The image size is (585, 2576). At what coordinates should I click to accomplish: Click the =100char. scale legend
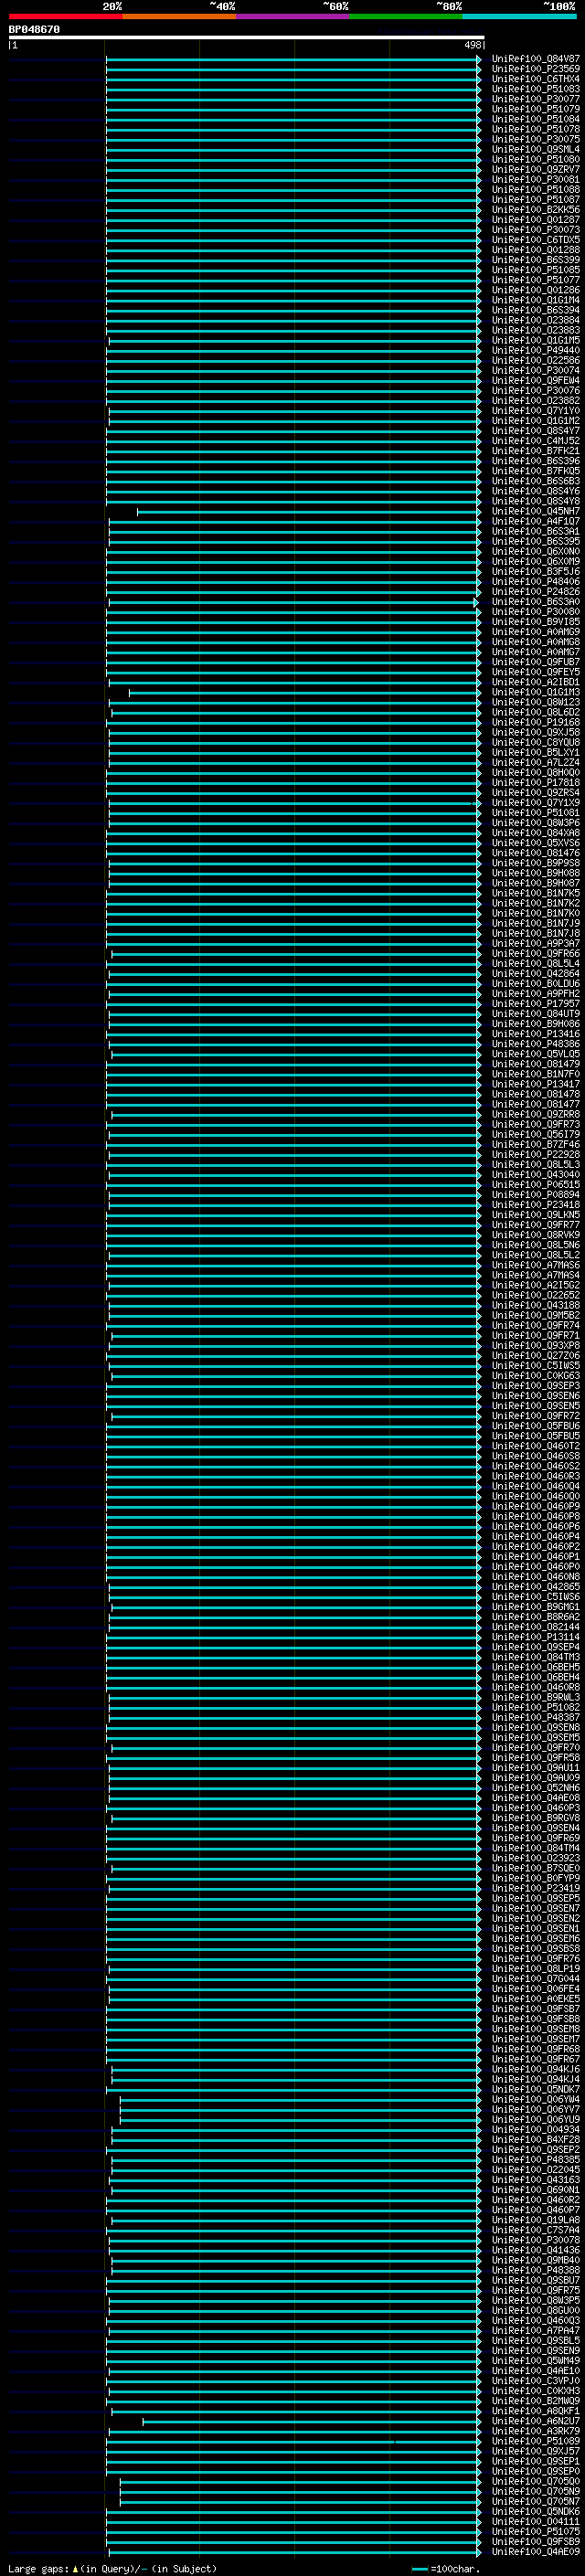[x=446, y=2568]
